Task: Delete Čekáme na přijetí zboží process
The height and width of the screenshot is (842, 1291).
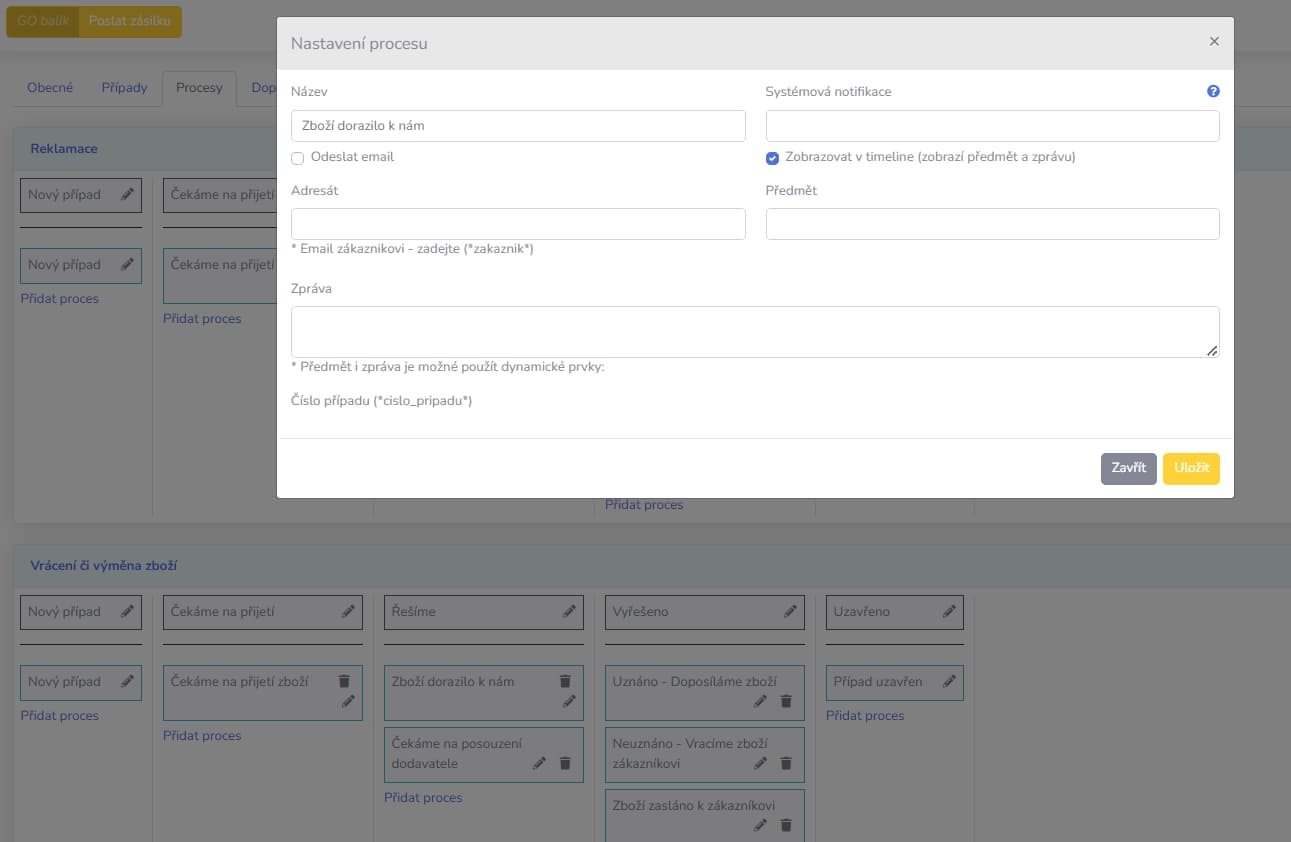Action: pos(345,681)
